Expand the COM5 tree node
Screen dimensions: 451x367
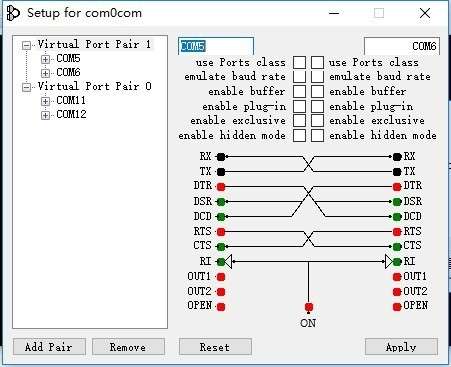(45, 59)
